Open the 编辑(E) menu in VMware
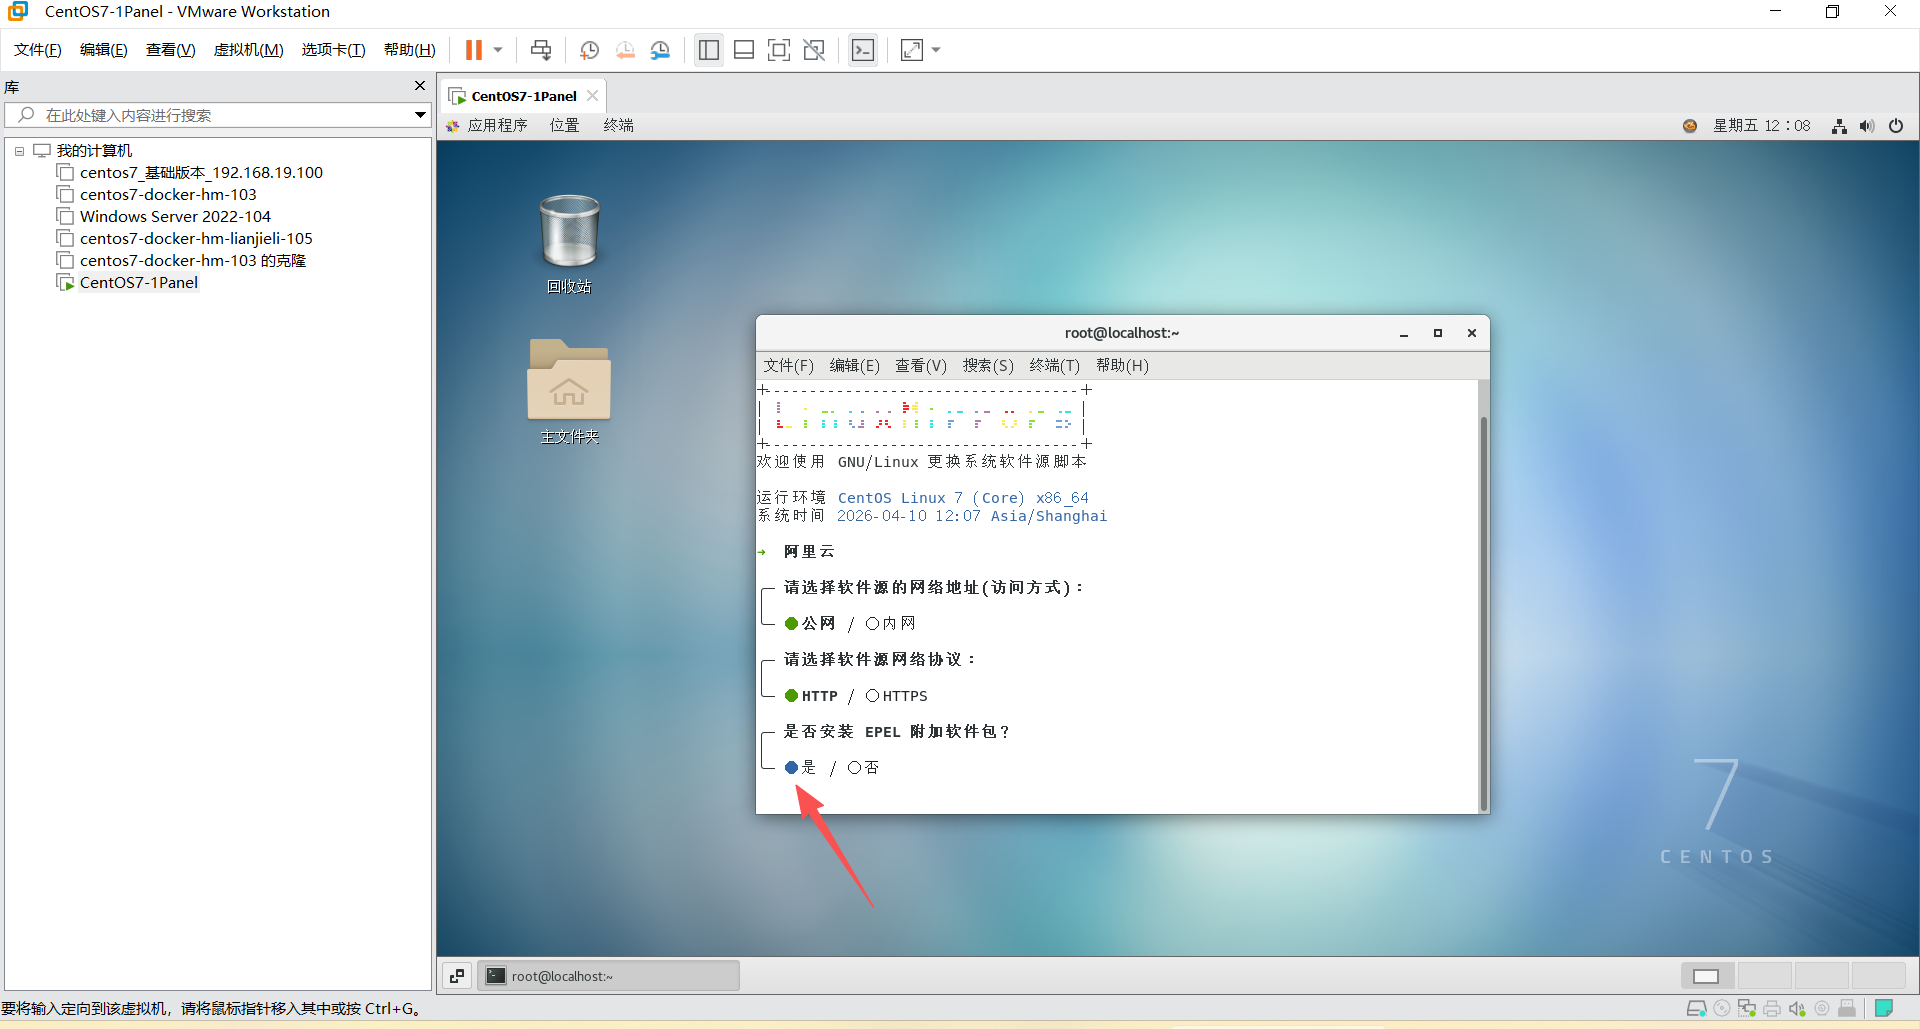This screenshot has width=1920, height=1029. pos(104,50)
